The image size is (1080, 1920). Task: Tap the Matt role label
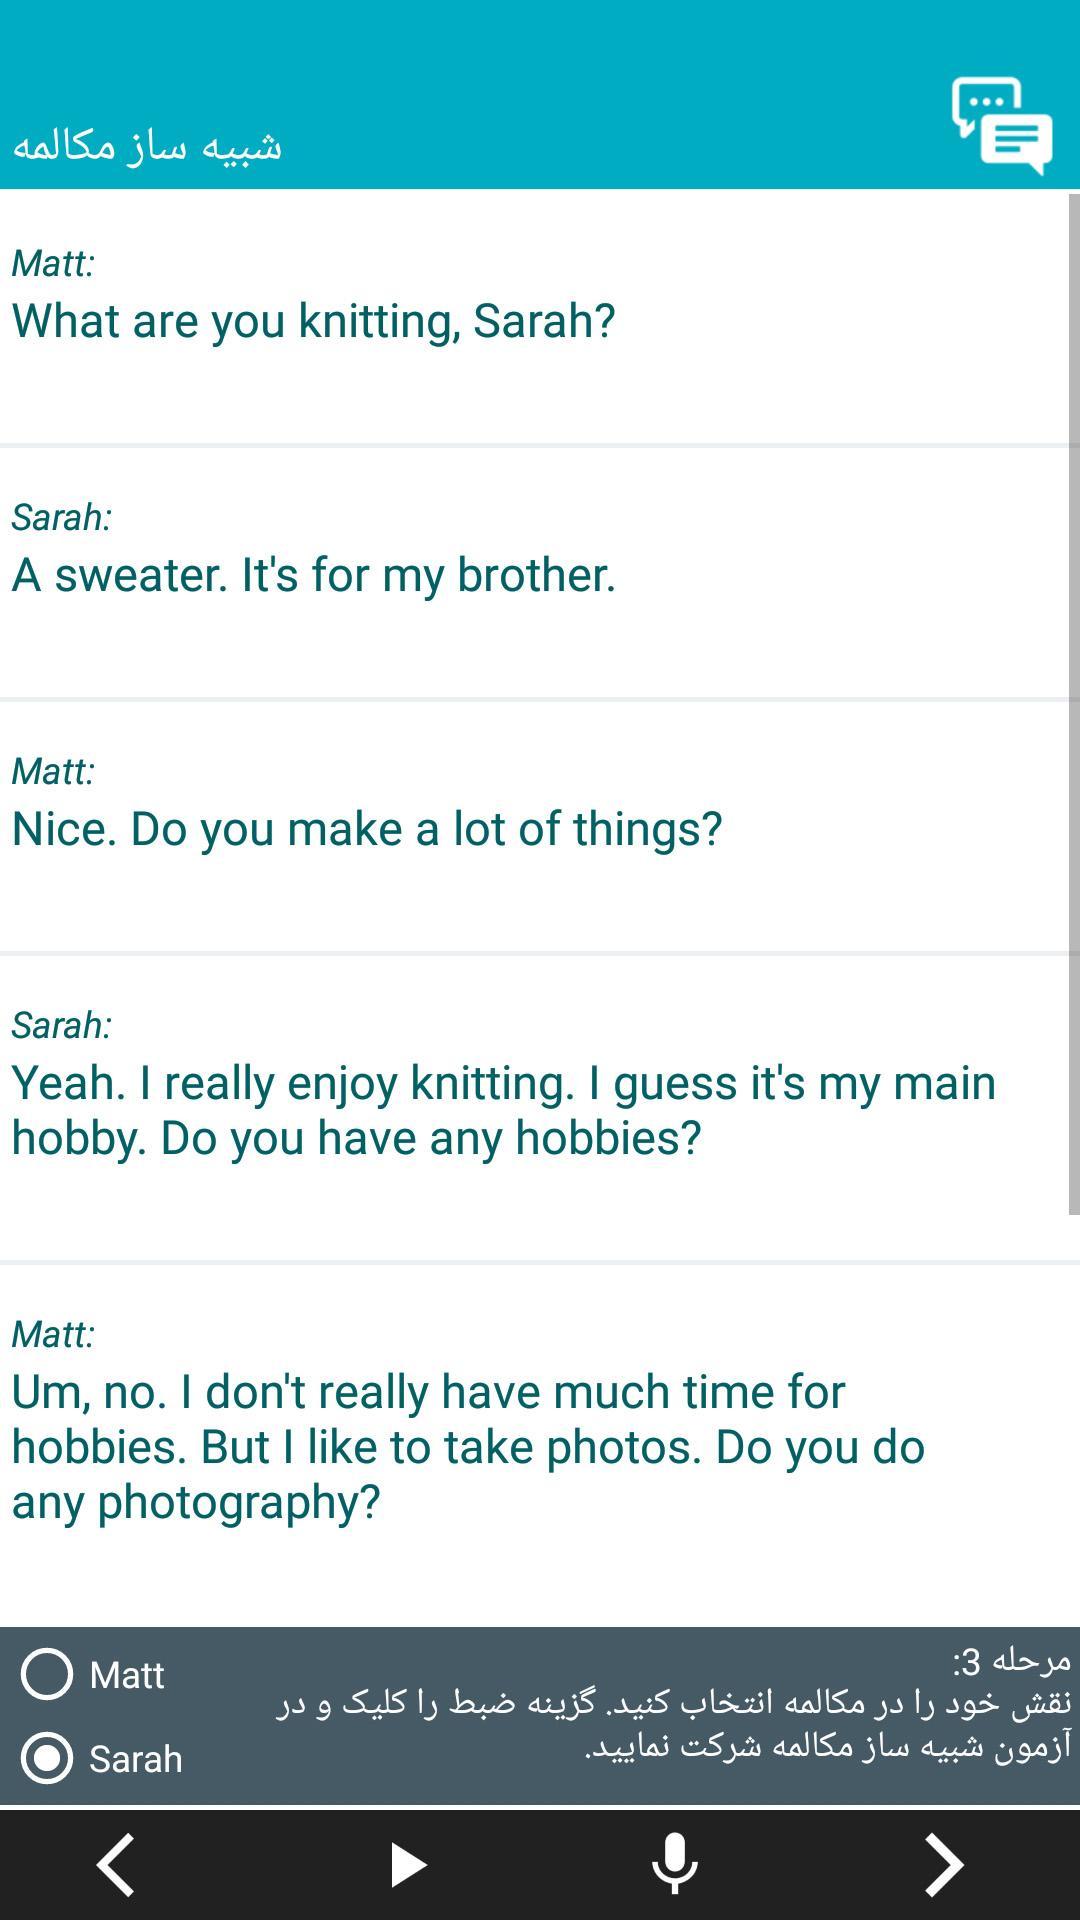point(126,1675)
